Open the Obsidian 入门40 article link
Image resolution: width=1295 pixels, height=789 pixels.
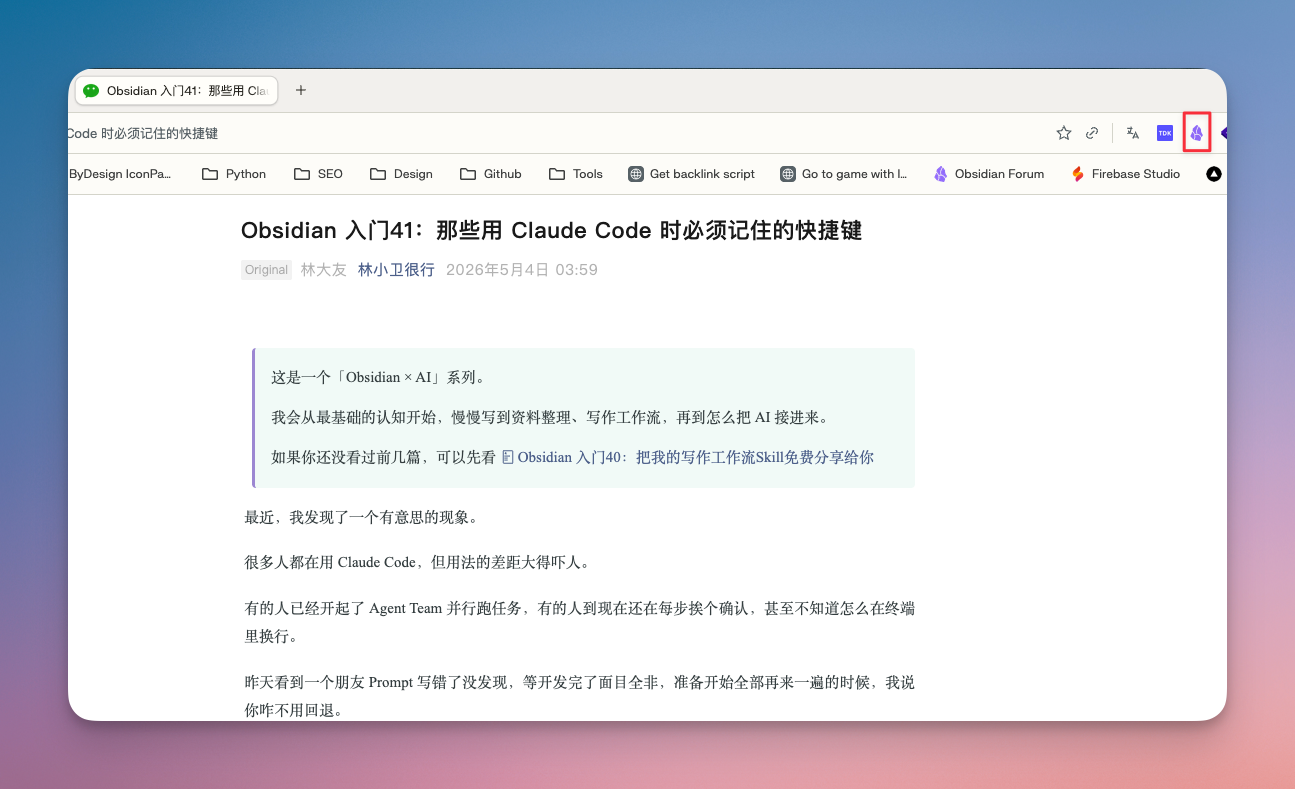pos(687,458)
